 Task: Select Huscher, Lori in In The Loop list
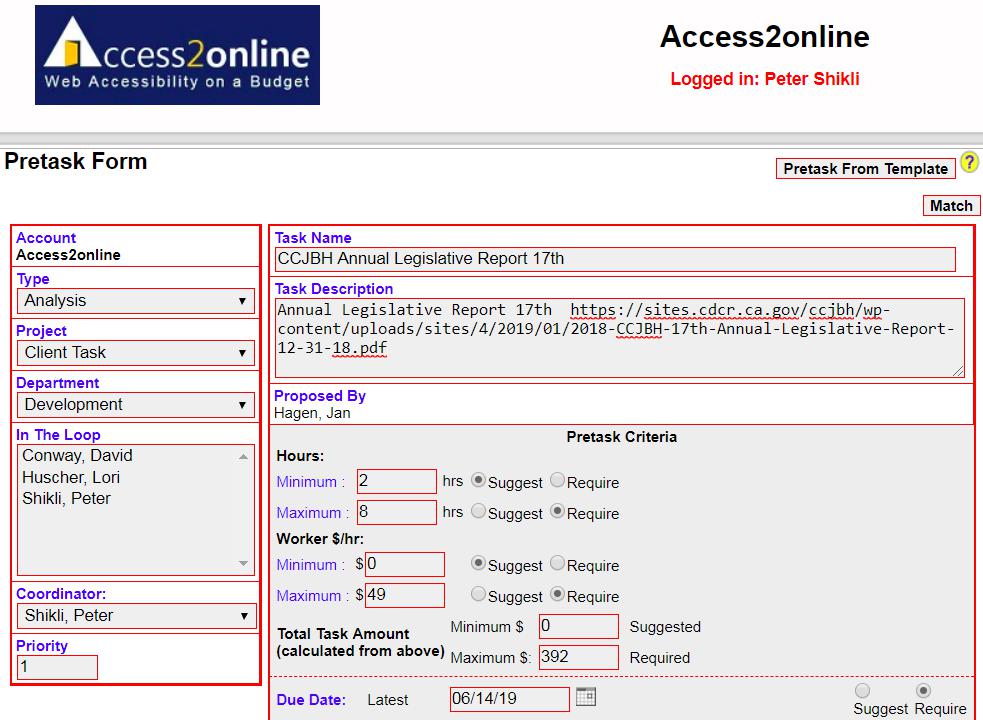[x=71, y=477]
